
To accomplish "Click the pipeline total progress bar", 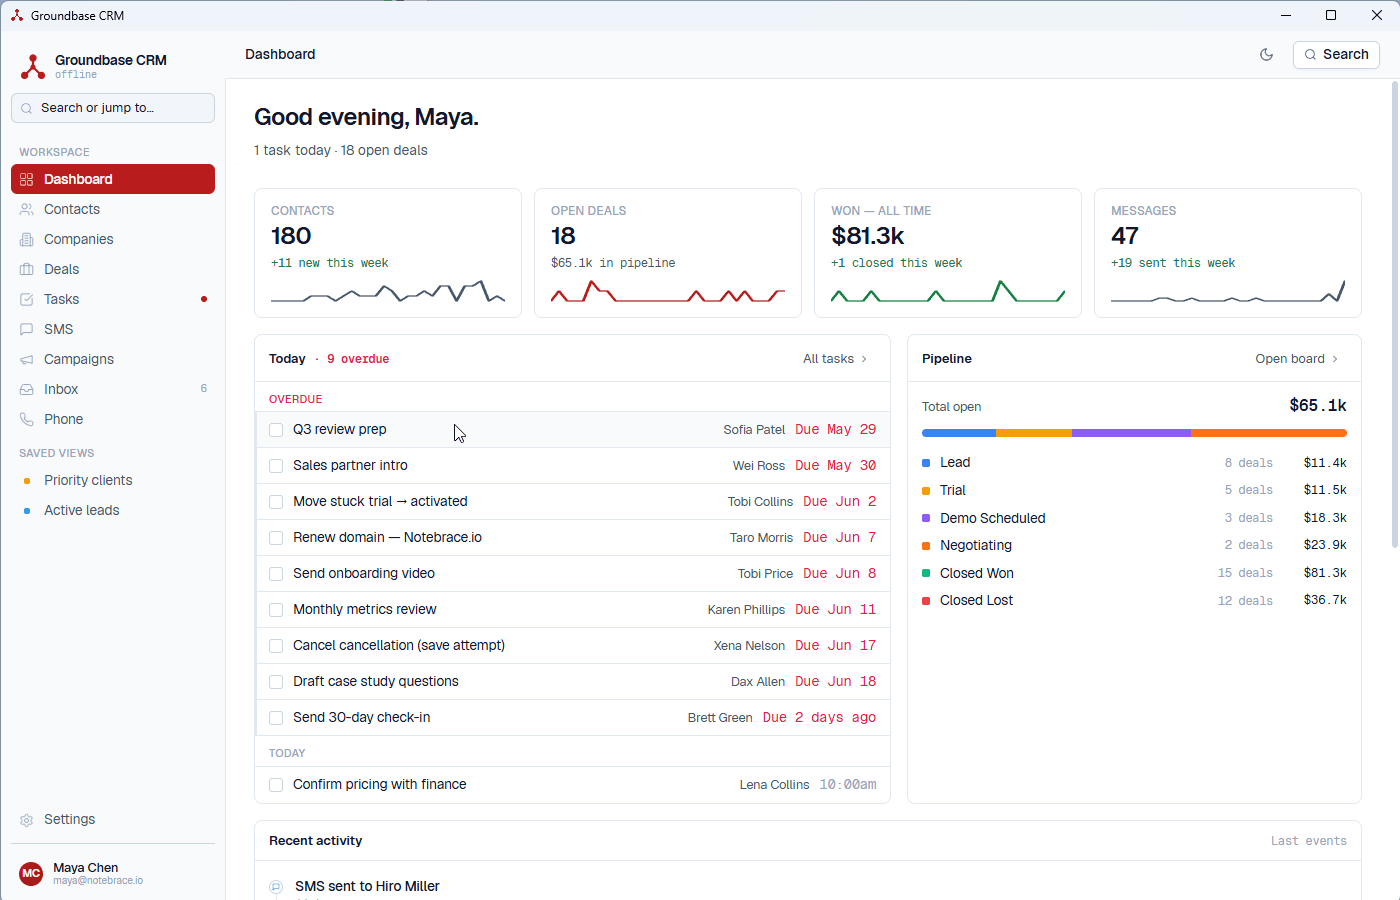I will (1134, 433).
